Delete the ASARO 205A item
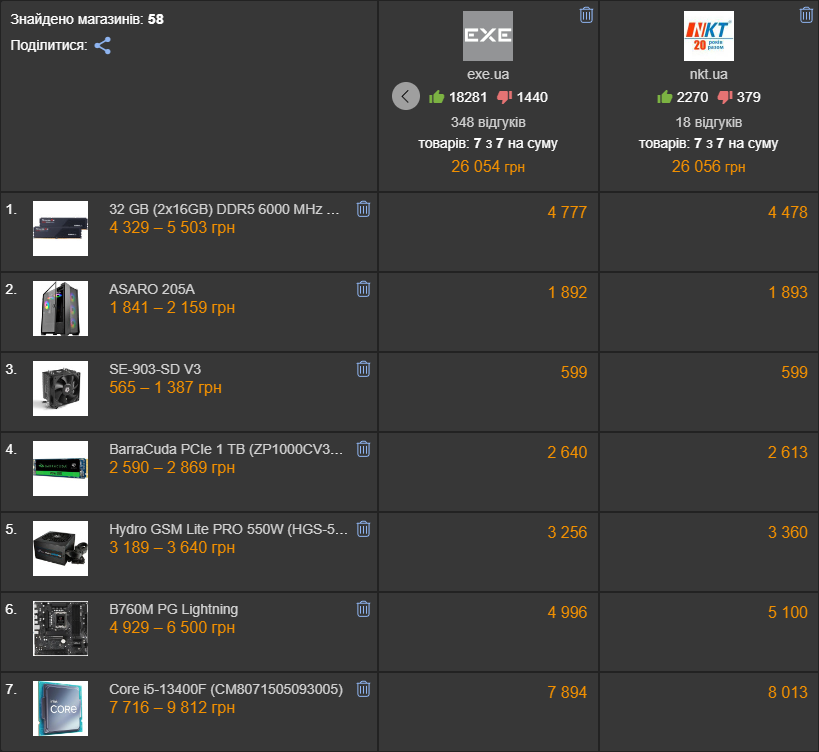 point(363,289)
